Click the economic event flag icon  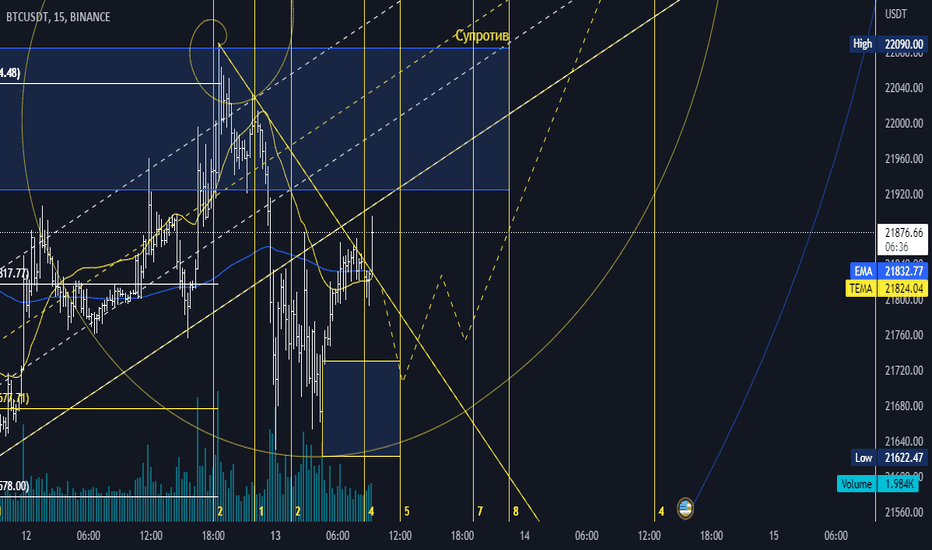point(685,508)
